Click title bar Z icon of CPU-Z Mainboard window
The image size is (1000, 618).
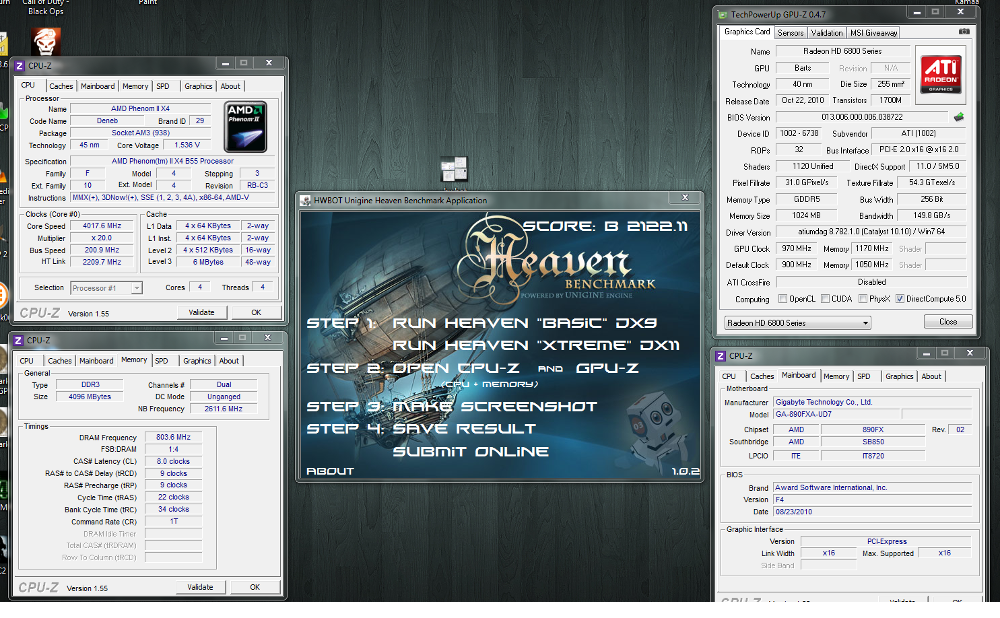tap(721, 357)
